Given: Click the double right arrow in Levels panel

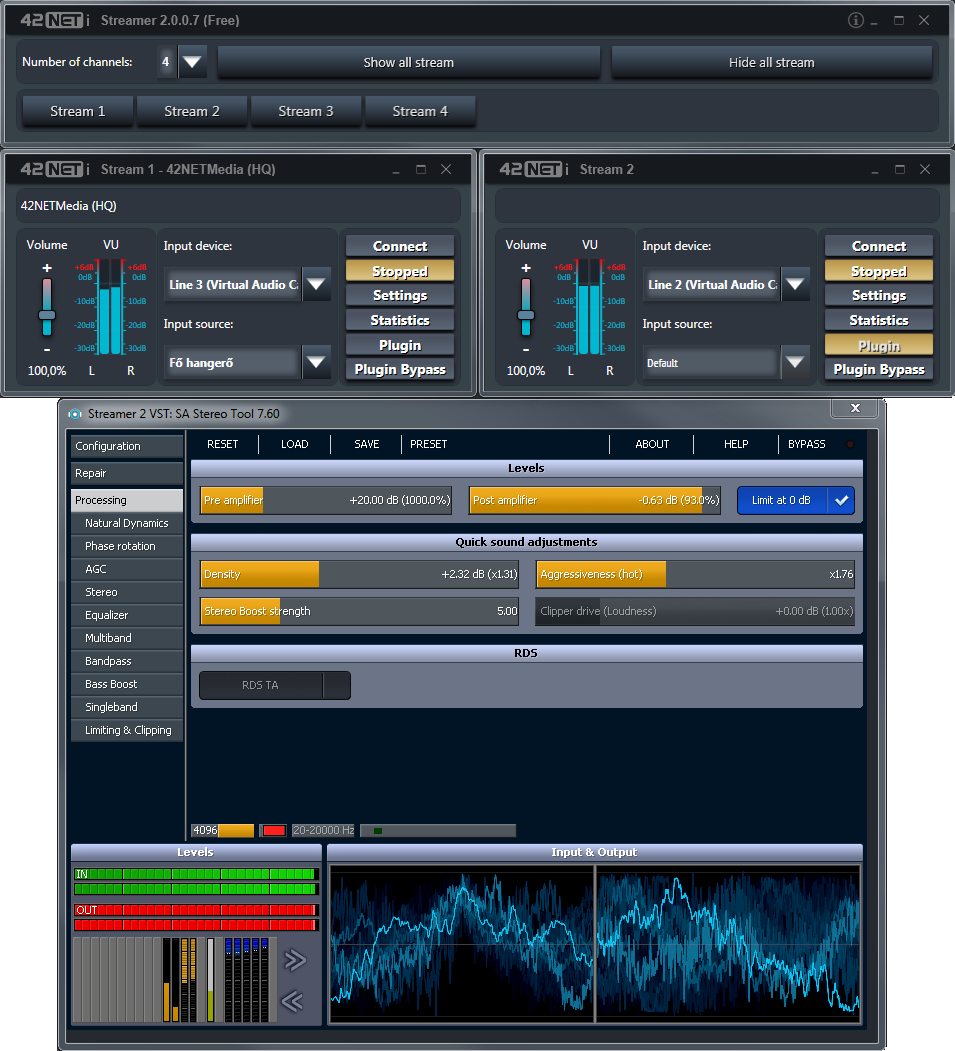Looking at the screenshot, I should (294, 960).
